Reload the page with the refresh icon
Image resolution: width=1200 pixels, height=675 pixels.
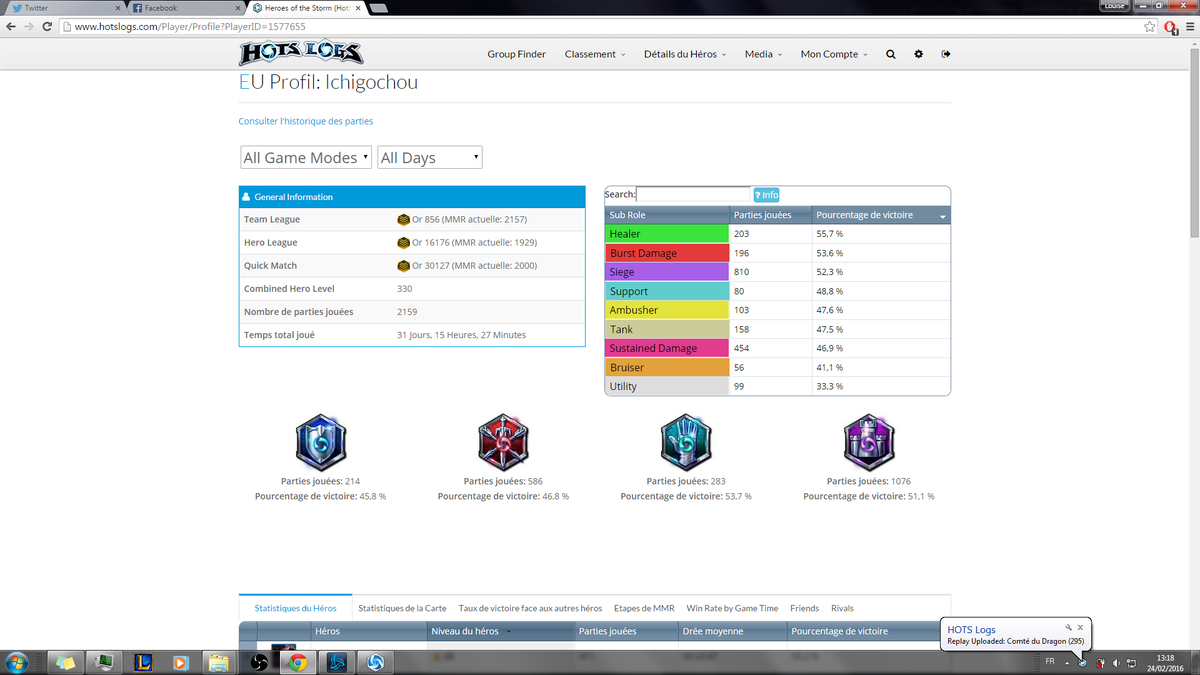[47, 26]
